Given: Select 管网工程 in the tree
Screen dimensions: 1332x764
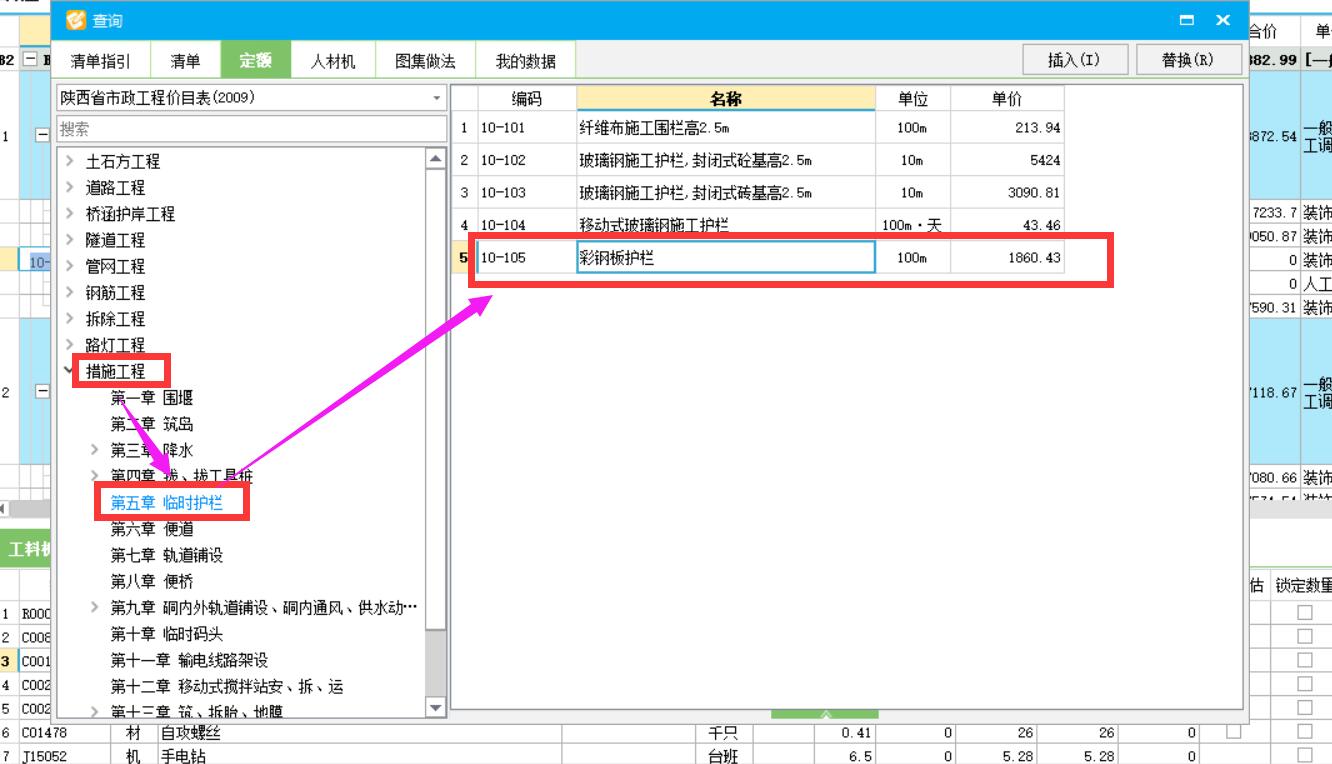Looking at the screenshot, I should click(116, 266).
